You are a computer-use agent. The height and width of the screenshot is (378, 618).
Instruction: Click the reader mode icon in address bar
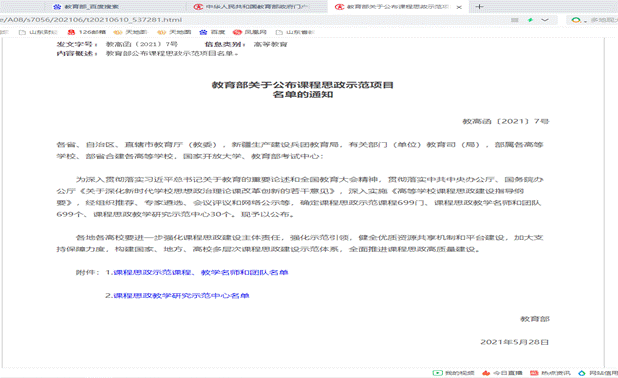point(514,20)
